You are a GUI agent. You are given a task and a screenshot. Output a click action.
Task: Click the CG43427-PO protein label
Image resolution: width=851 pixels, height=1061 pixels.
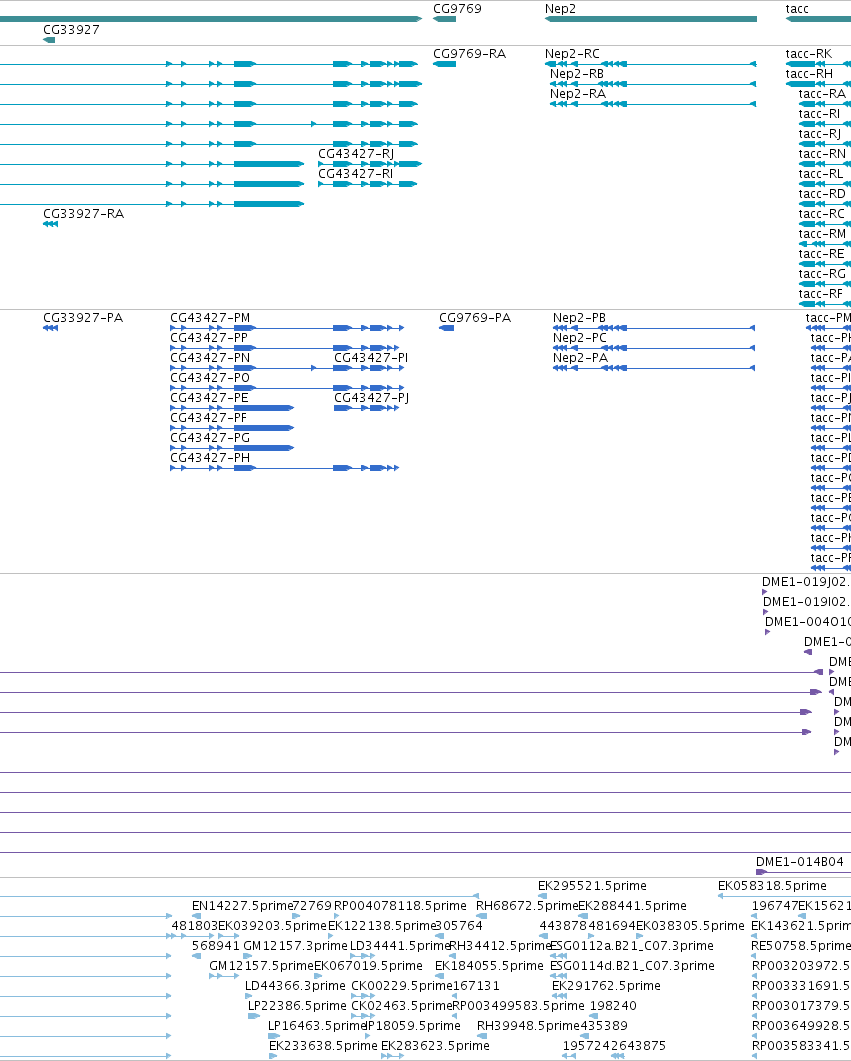210,378
